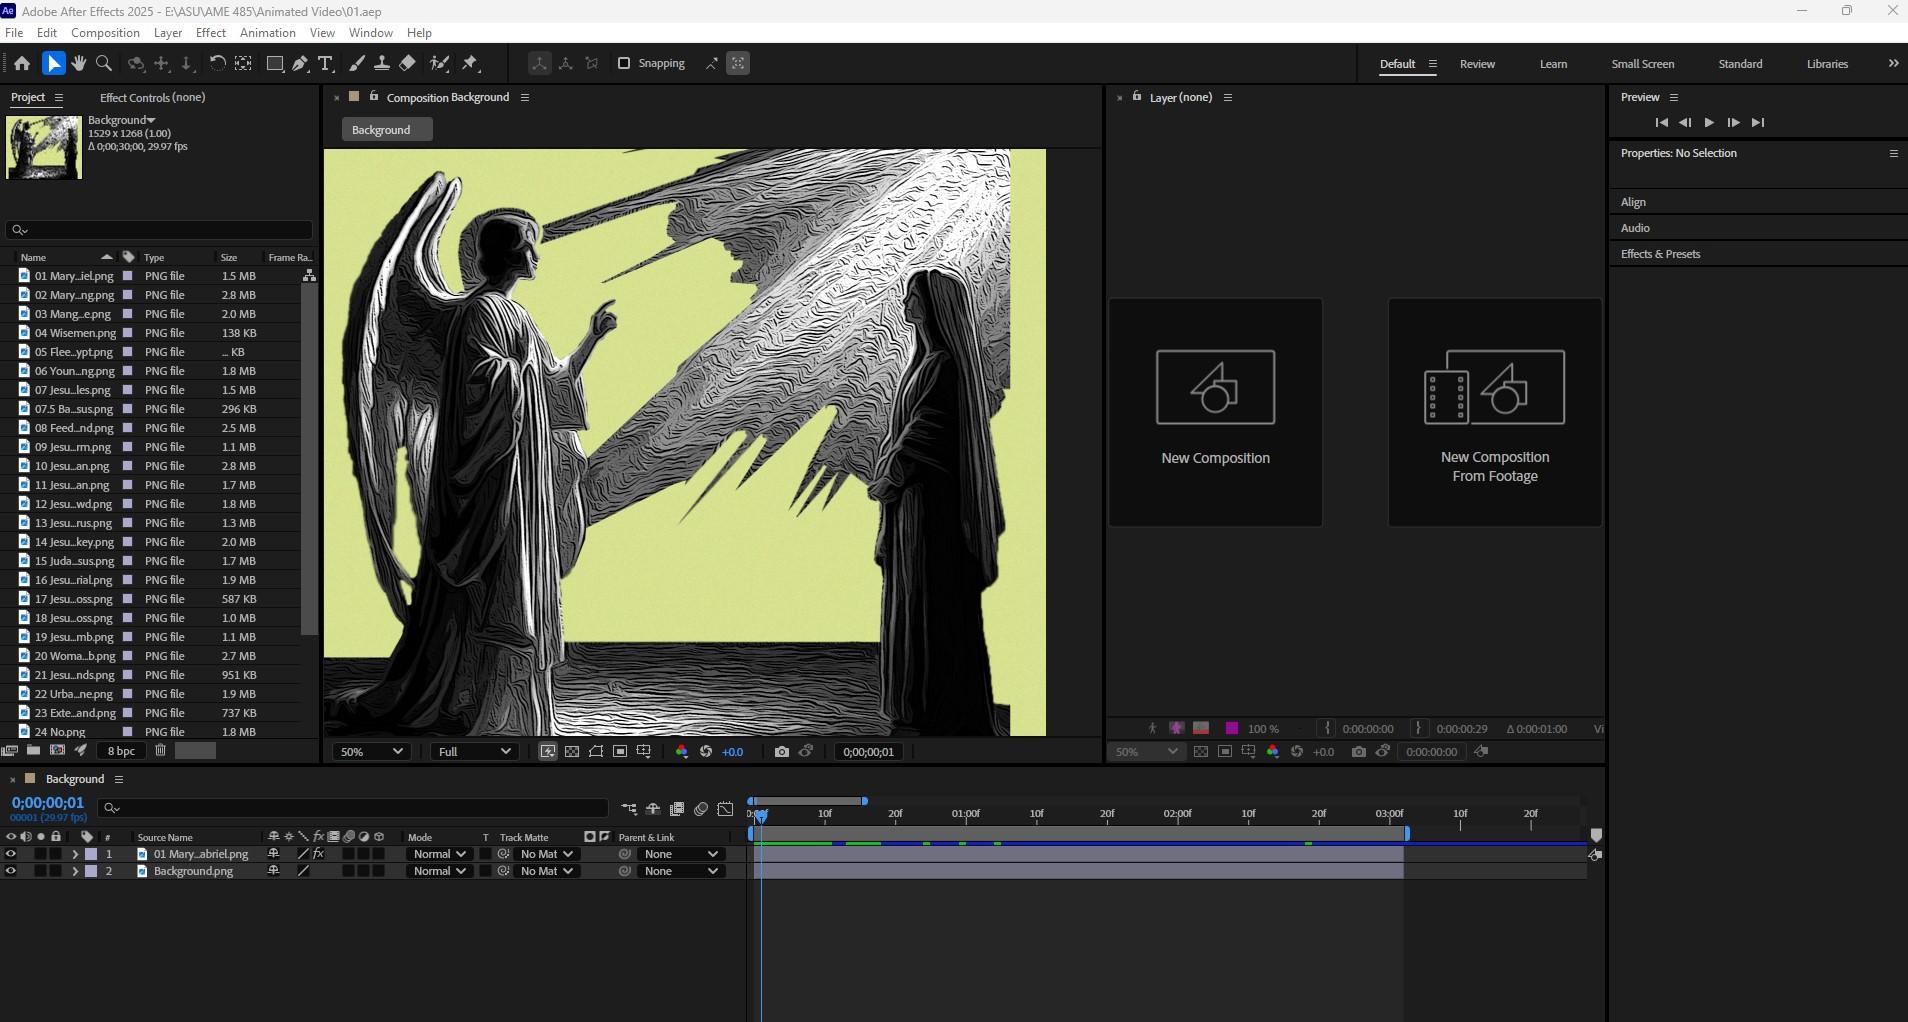
Task: Open the File menu
Action: 14,33
